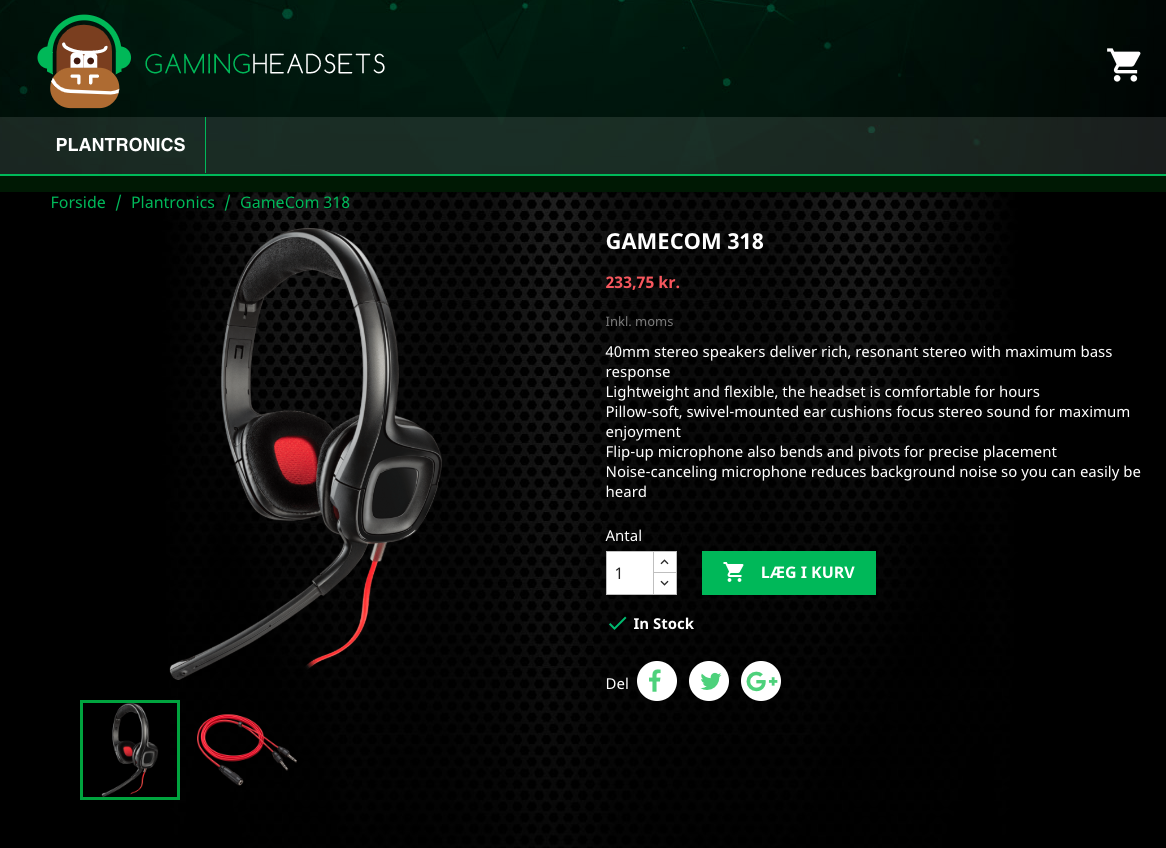Select the red cable thumbnail

point(245,750)
